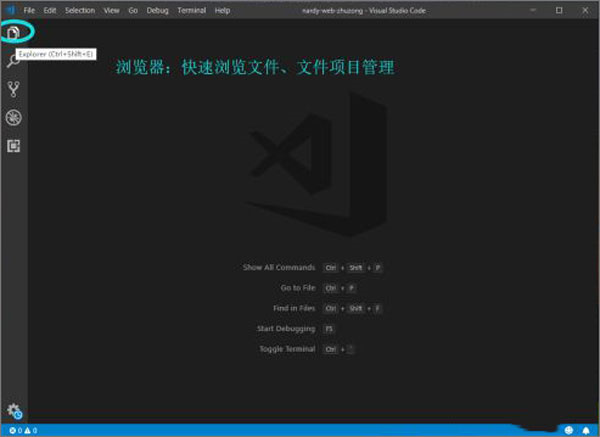Open the feedback smiley in status bar
600x437 pixels.
[x=569, y=430]
